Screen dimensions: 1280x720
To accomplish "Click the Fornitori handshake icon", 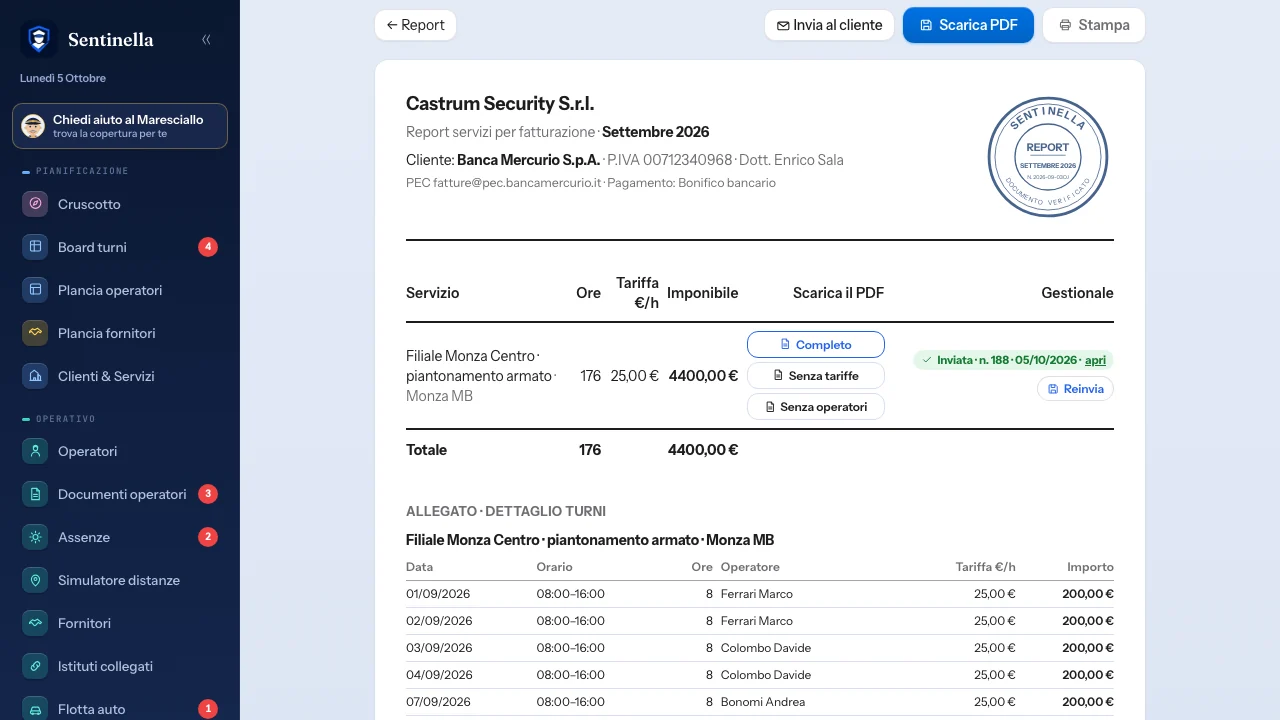I will pyautogui.click(x=35, y=623).
